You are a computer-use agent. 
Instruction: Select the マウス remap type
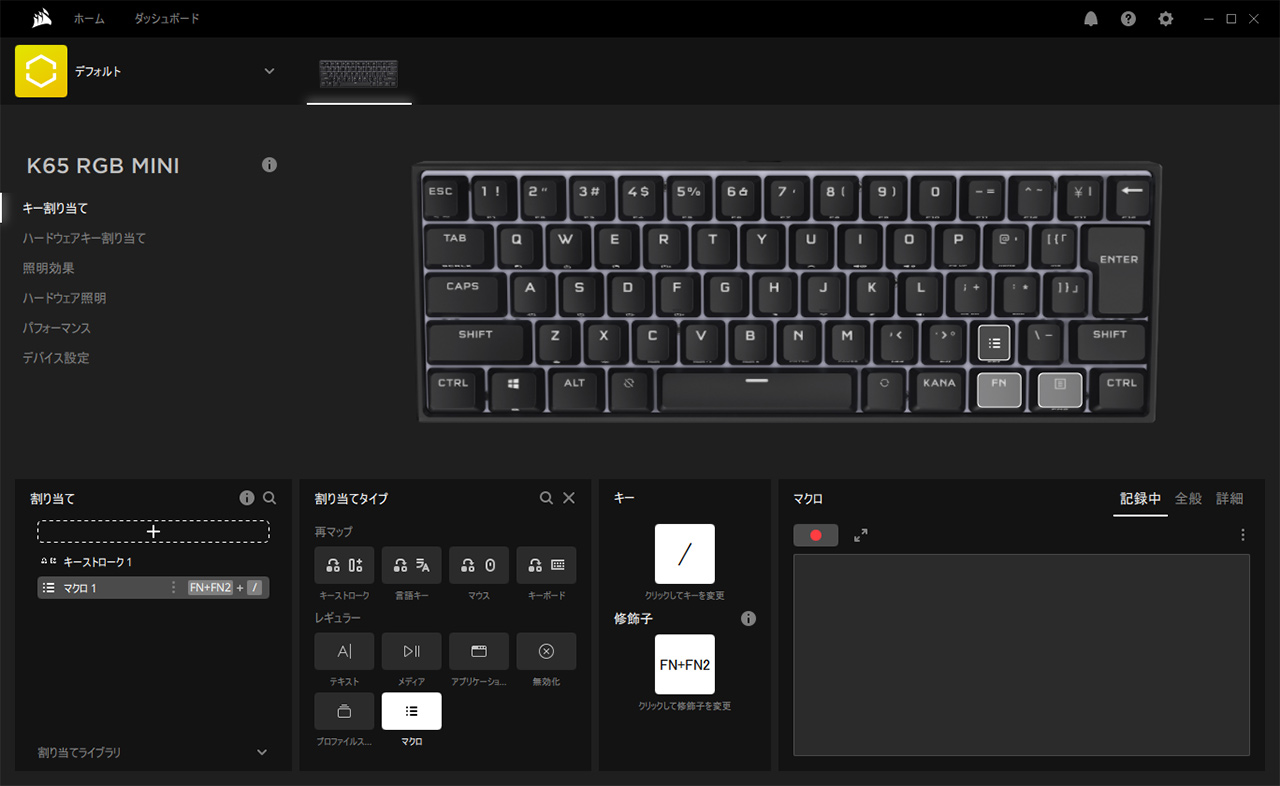[x=479, y=565]
